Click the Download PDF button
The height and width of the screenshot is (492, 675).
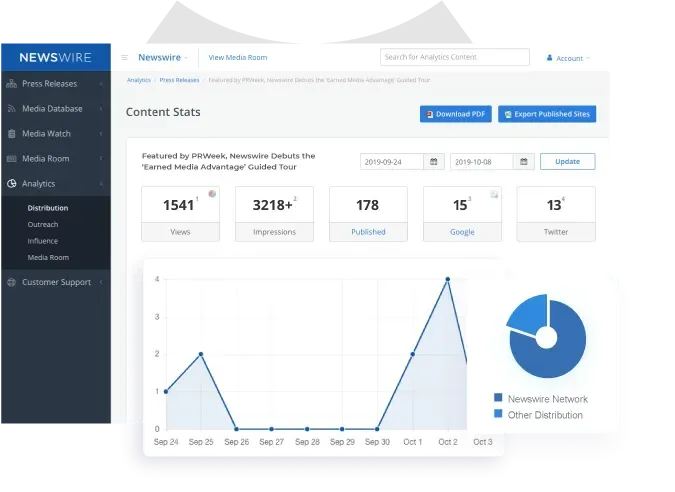coord(455,114)
